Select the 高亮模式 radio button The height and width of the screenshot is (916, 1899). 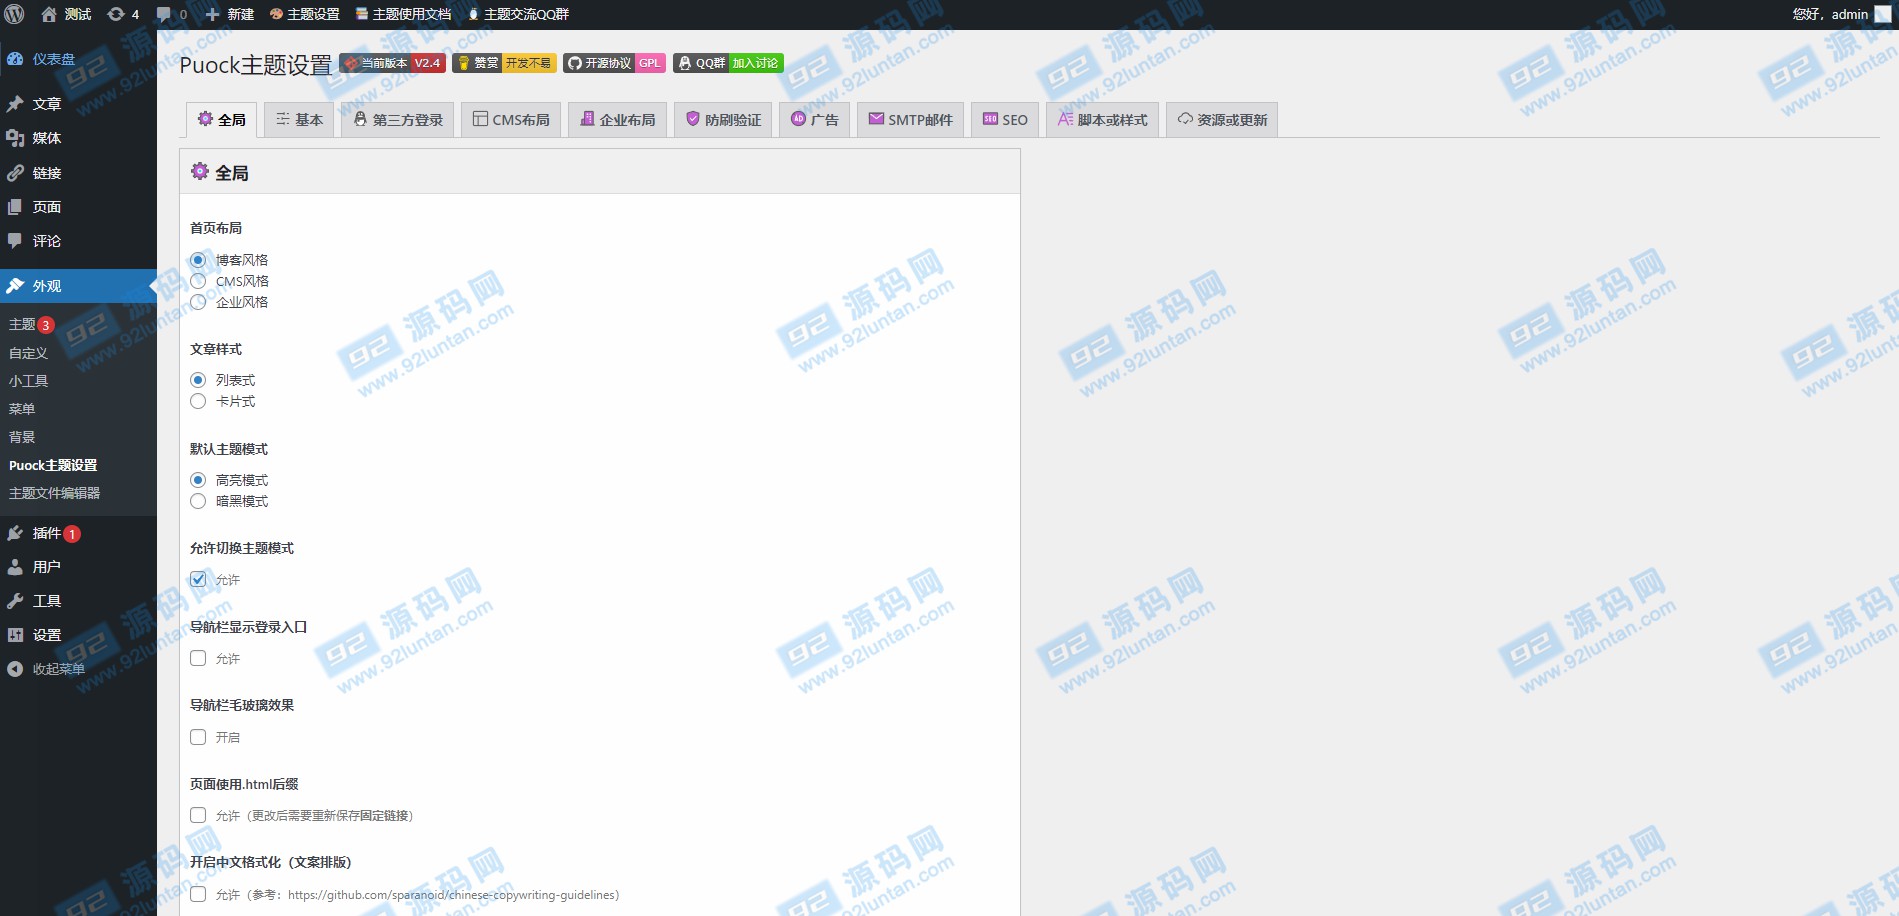(x=198, y=480)
